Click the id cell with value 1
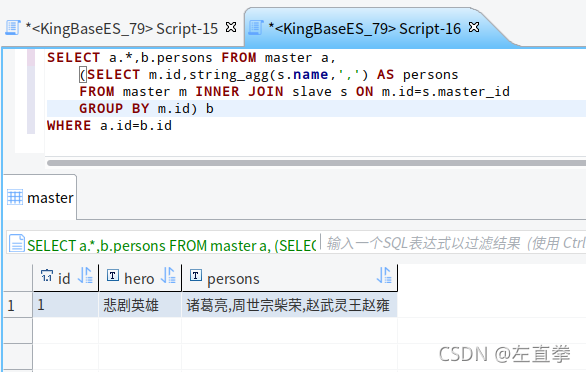 coord(66,305)
